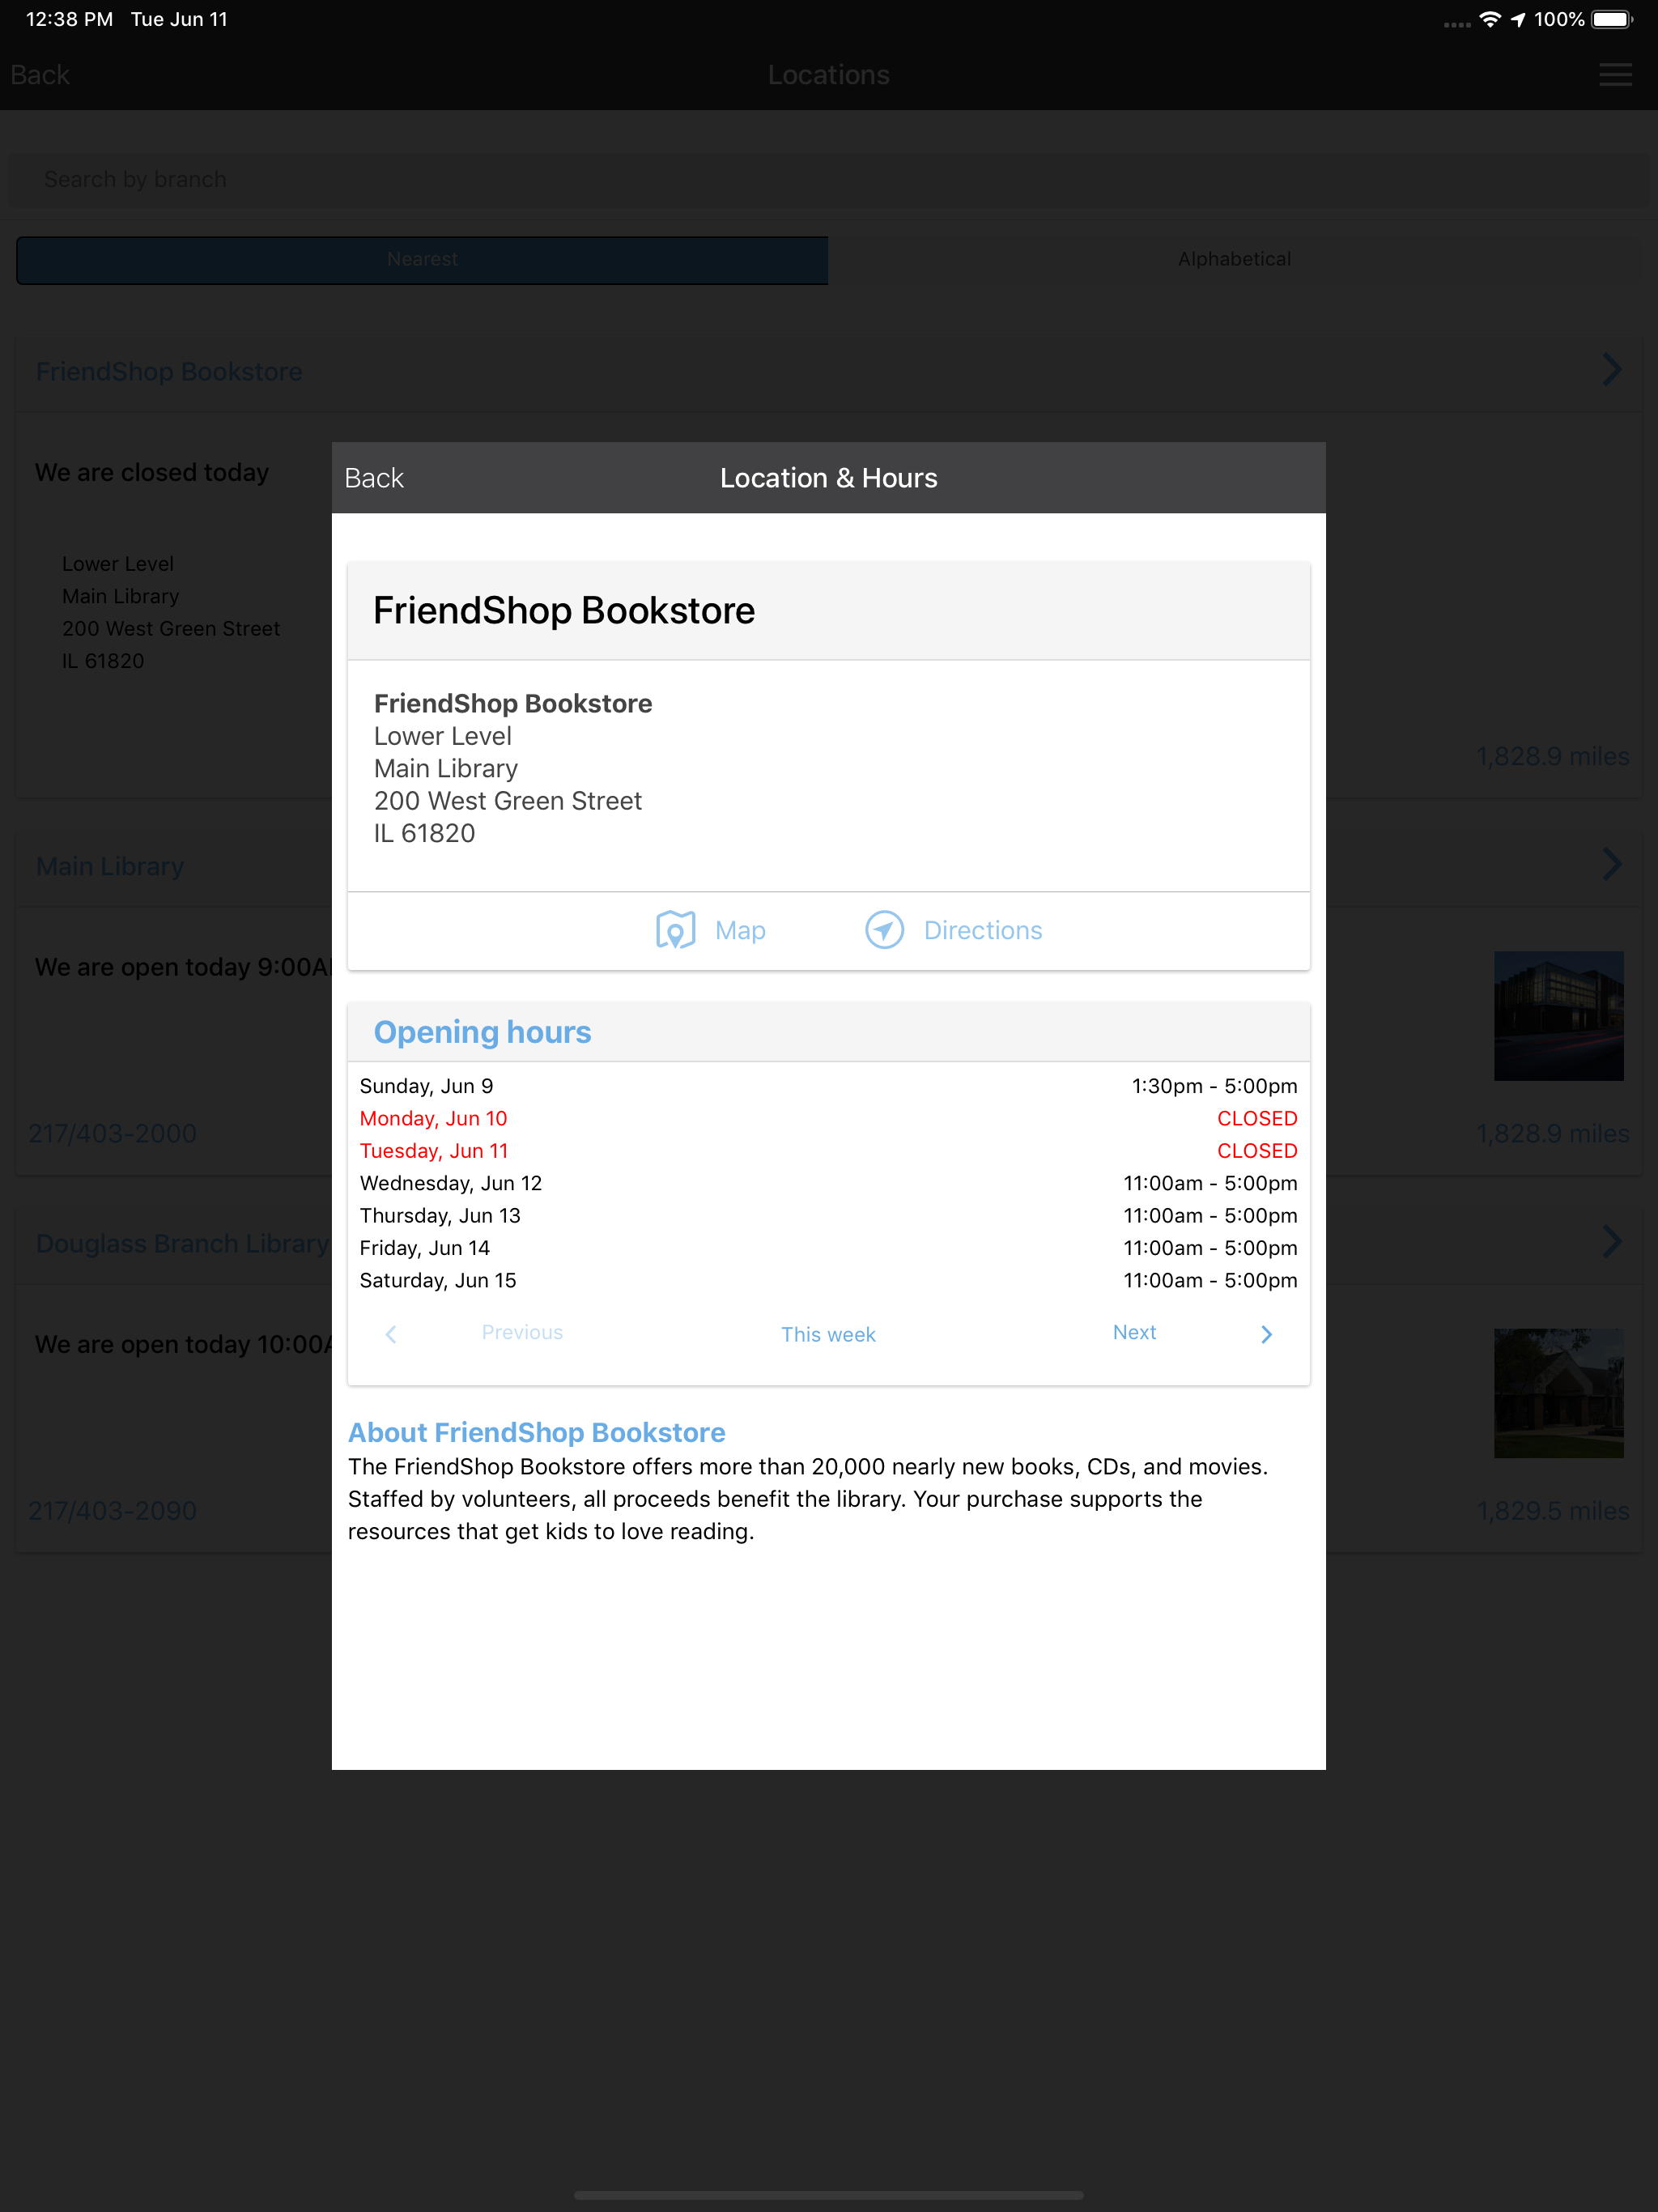The image size is (1658, 2212).
Task: Select the Monday, Jun 10 row
Action: pyautogui.click(x=828, y=1118)
